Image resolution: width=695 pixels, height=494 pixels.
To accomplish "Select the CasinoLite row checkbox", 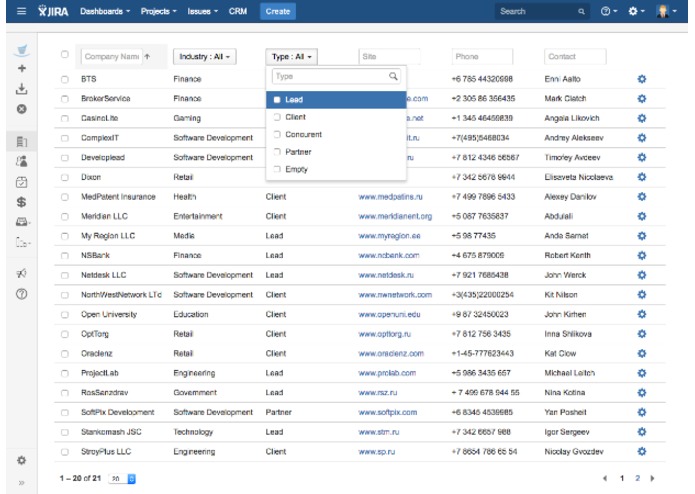I will (65, 118).
